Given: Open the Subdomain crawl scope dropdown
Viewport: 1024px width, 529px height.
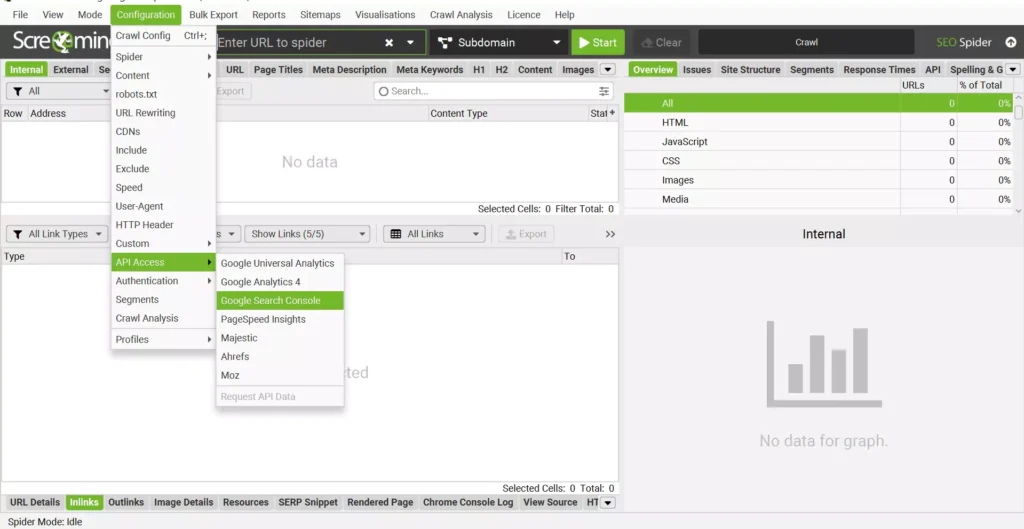Looking at the screenshot, I should (500, 42).
